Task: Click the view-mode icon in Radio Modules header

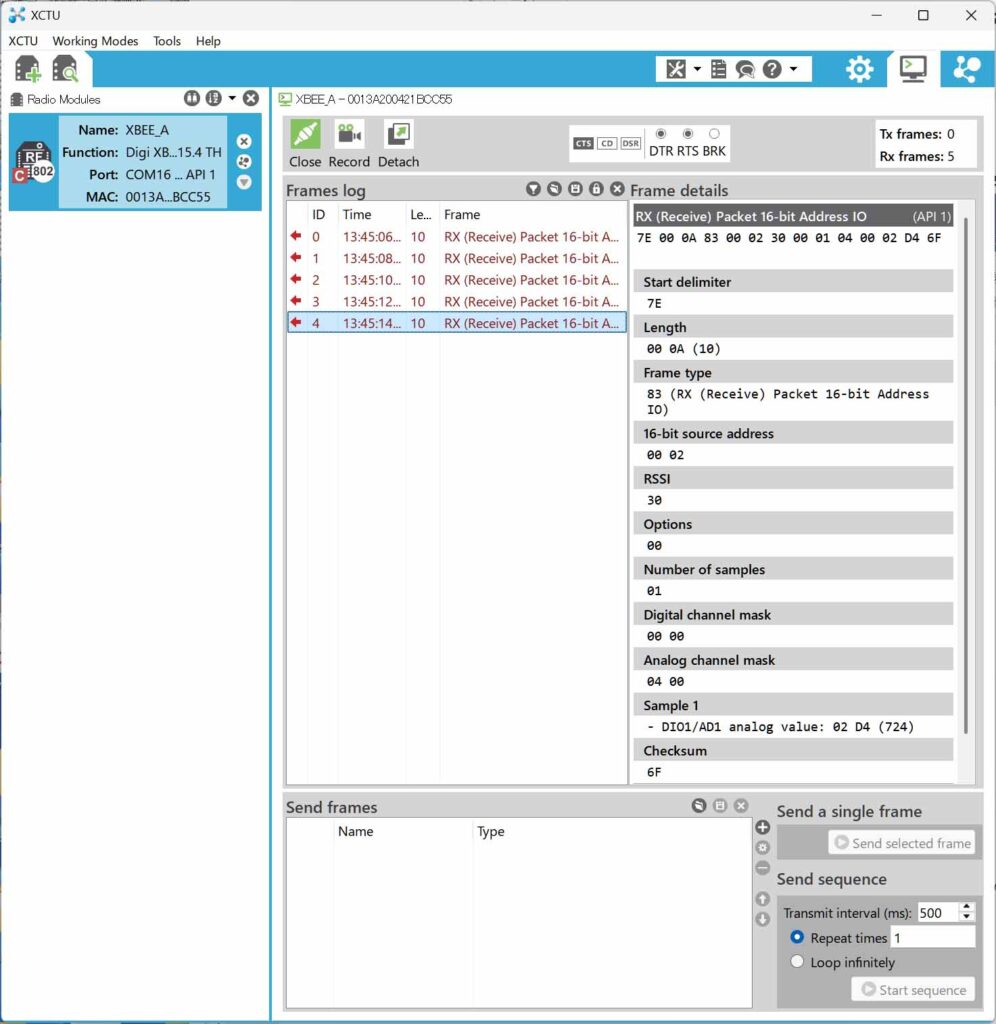Action: 191,99
